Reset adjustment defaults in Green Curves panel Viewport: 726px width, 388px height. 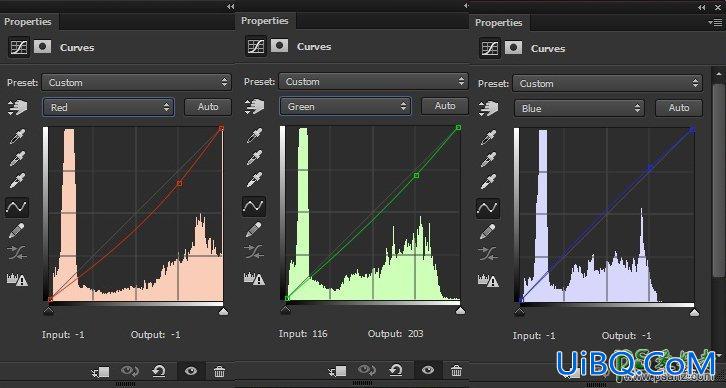pos(396,370)
